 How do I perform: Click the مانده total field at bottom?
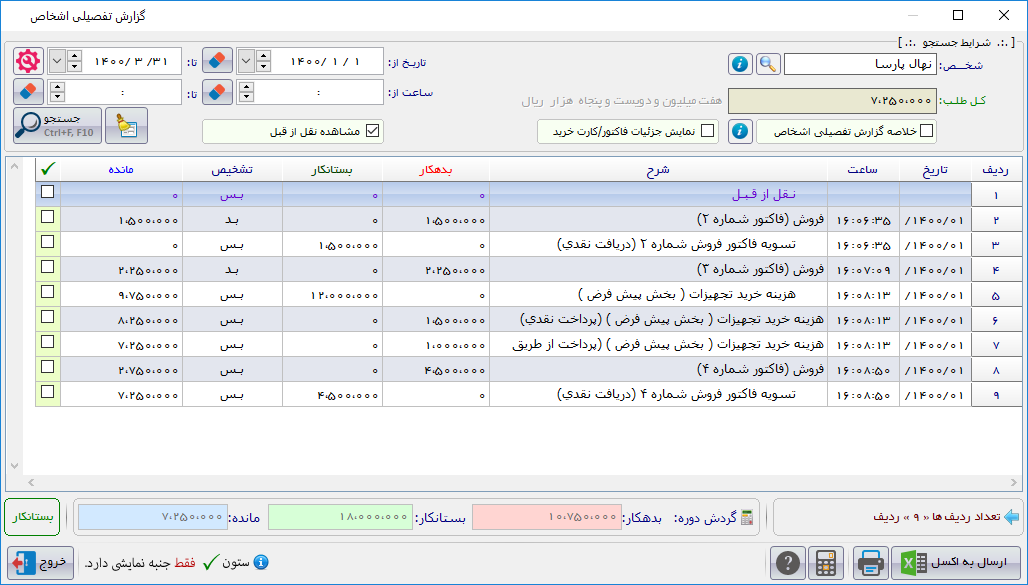(153, 517)
